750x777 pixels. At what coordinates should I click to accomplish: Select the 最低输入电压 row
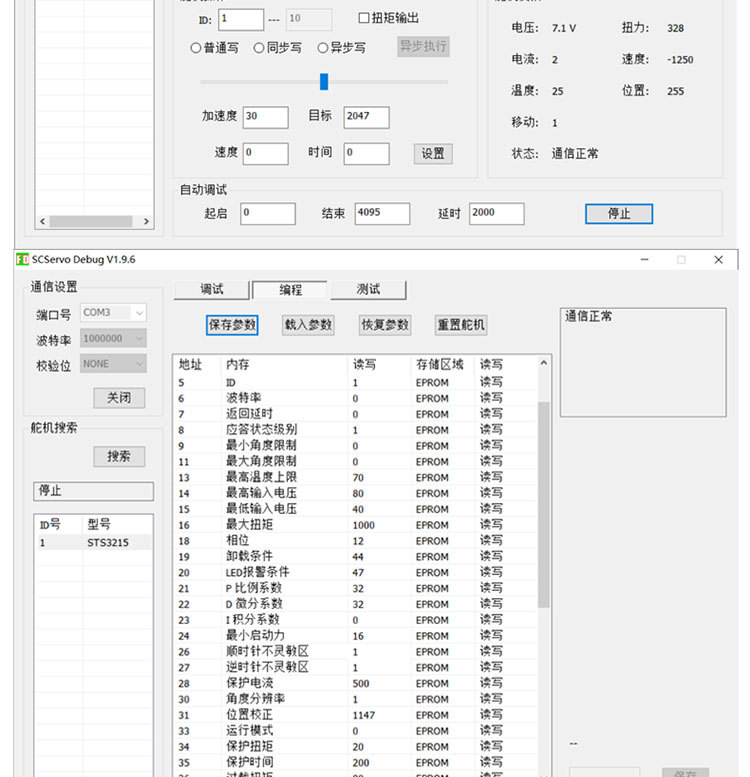click(356, 509)
